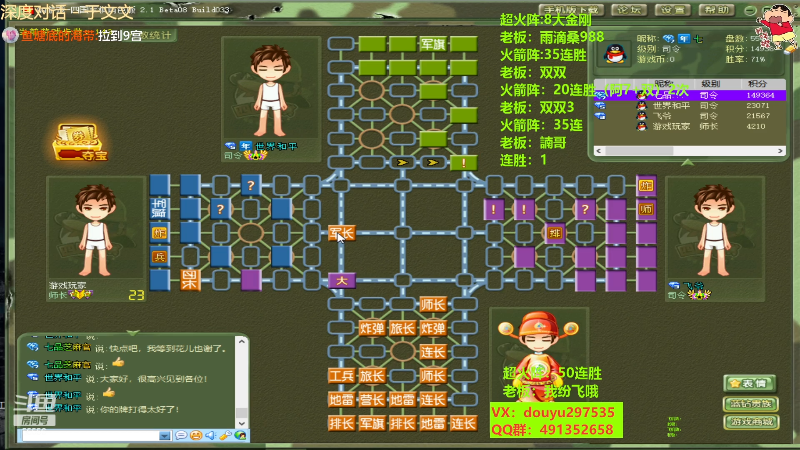Click the 胜率: 71% stat in profile panel
800x450 pixels.
tap(745, 59)
